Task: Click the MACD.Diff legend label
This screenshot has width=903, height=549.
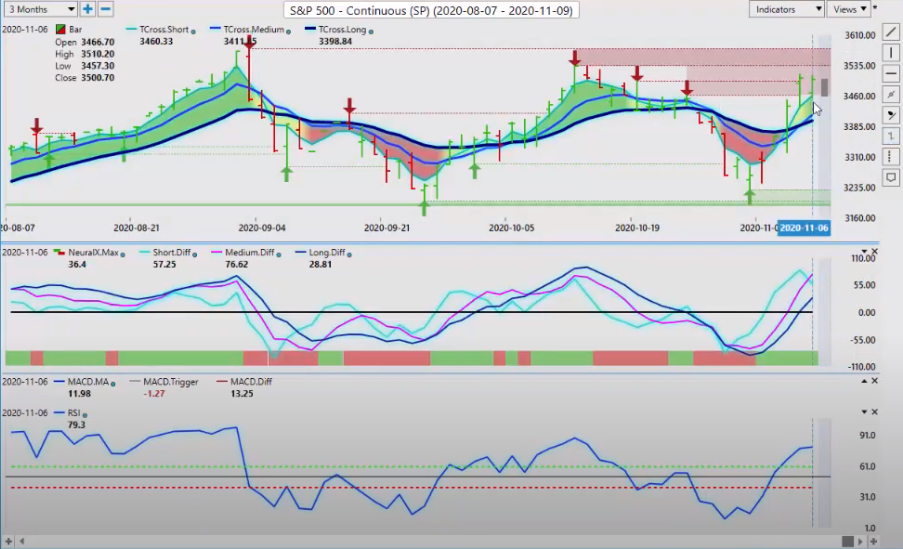Action: tap(251, 381)
